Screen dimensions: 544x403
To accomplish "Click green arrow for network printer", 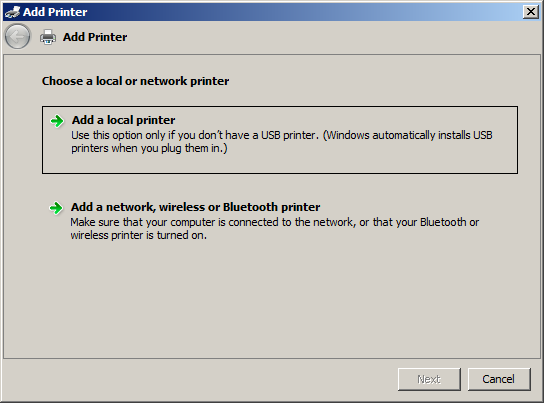I will [56, 208].
